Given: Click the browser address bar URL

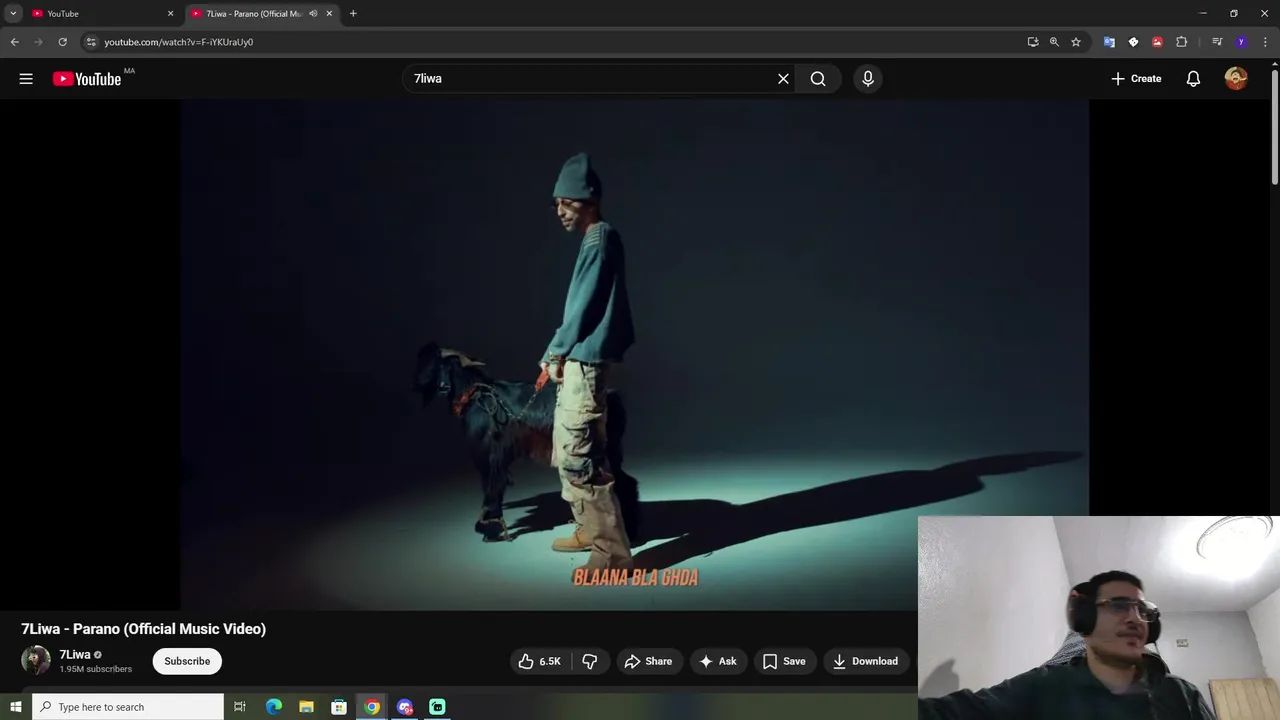Looking at the screenshot, I should (179, 42).
